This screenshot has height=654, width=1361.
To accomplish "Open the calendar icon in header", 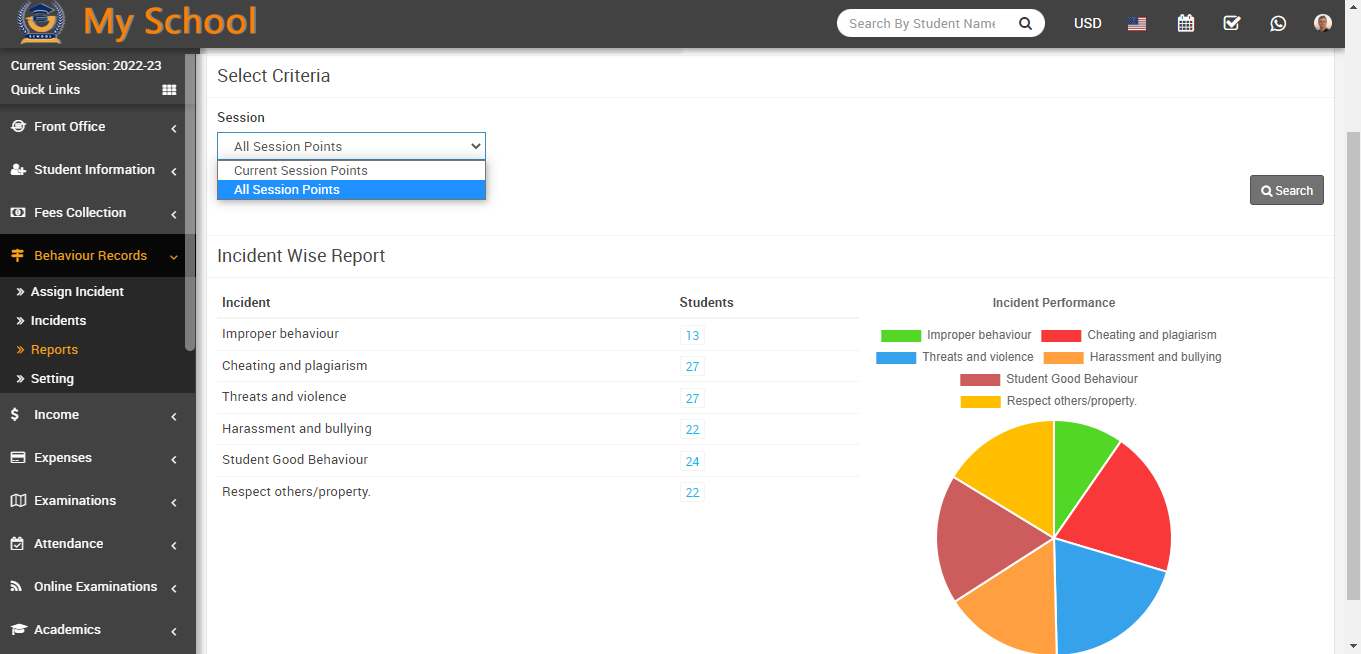I will 1185,23.
